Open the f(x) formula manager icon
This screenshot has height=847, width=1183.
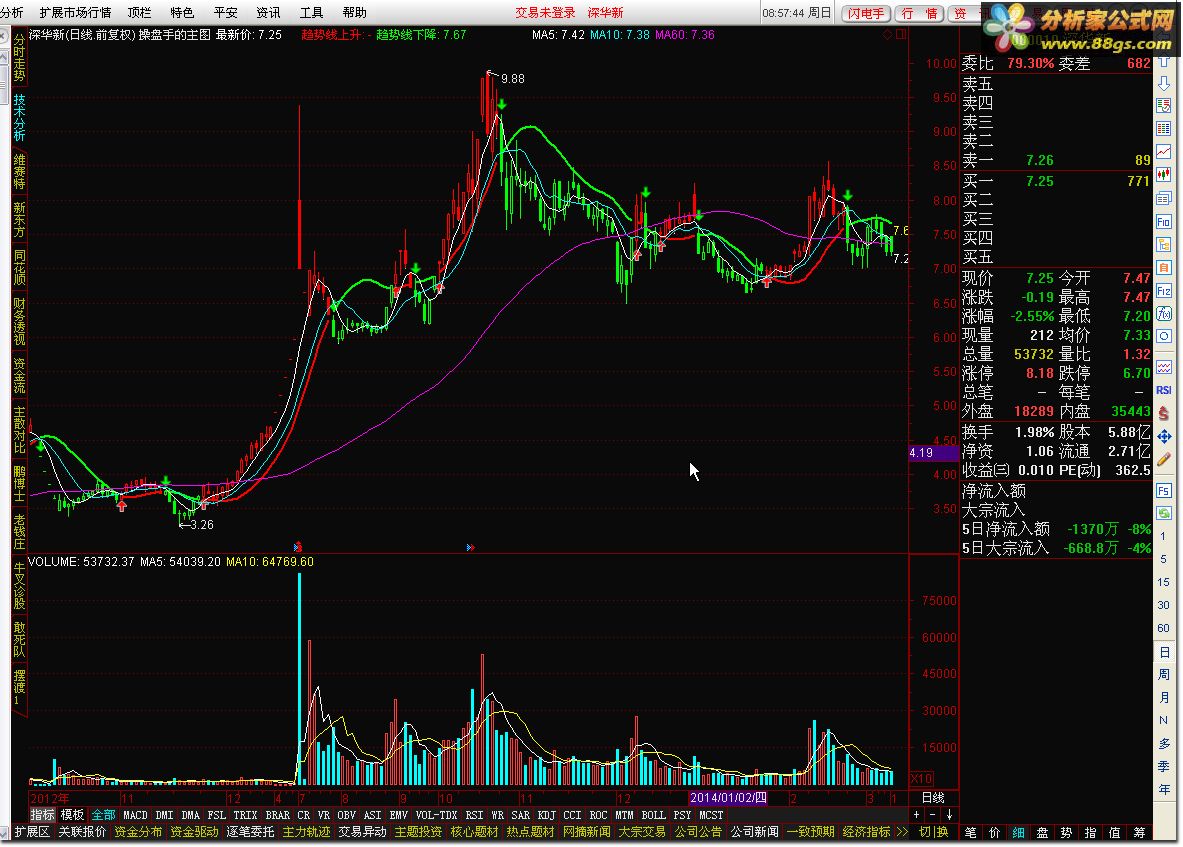click(x=1163, y=314)
